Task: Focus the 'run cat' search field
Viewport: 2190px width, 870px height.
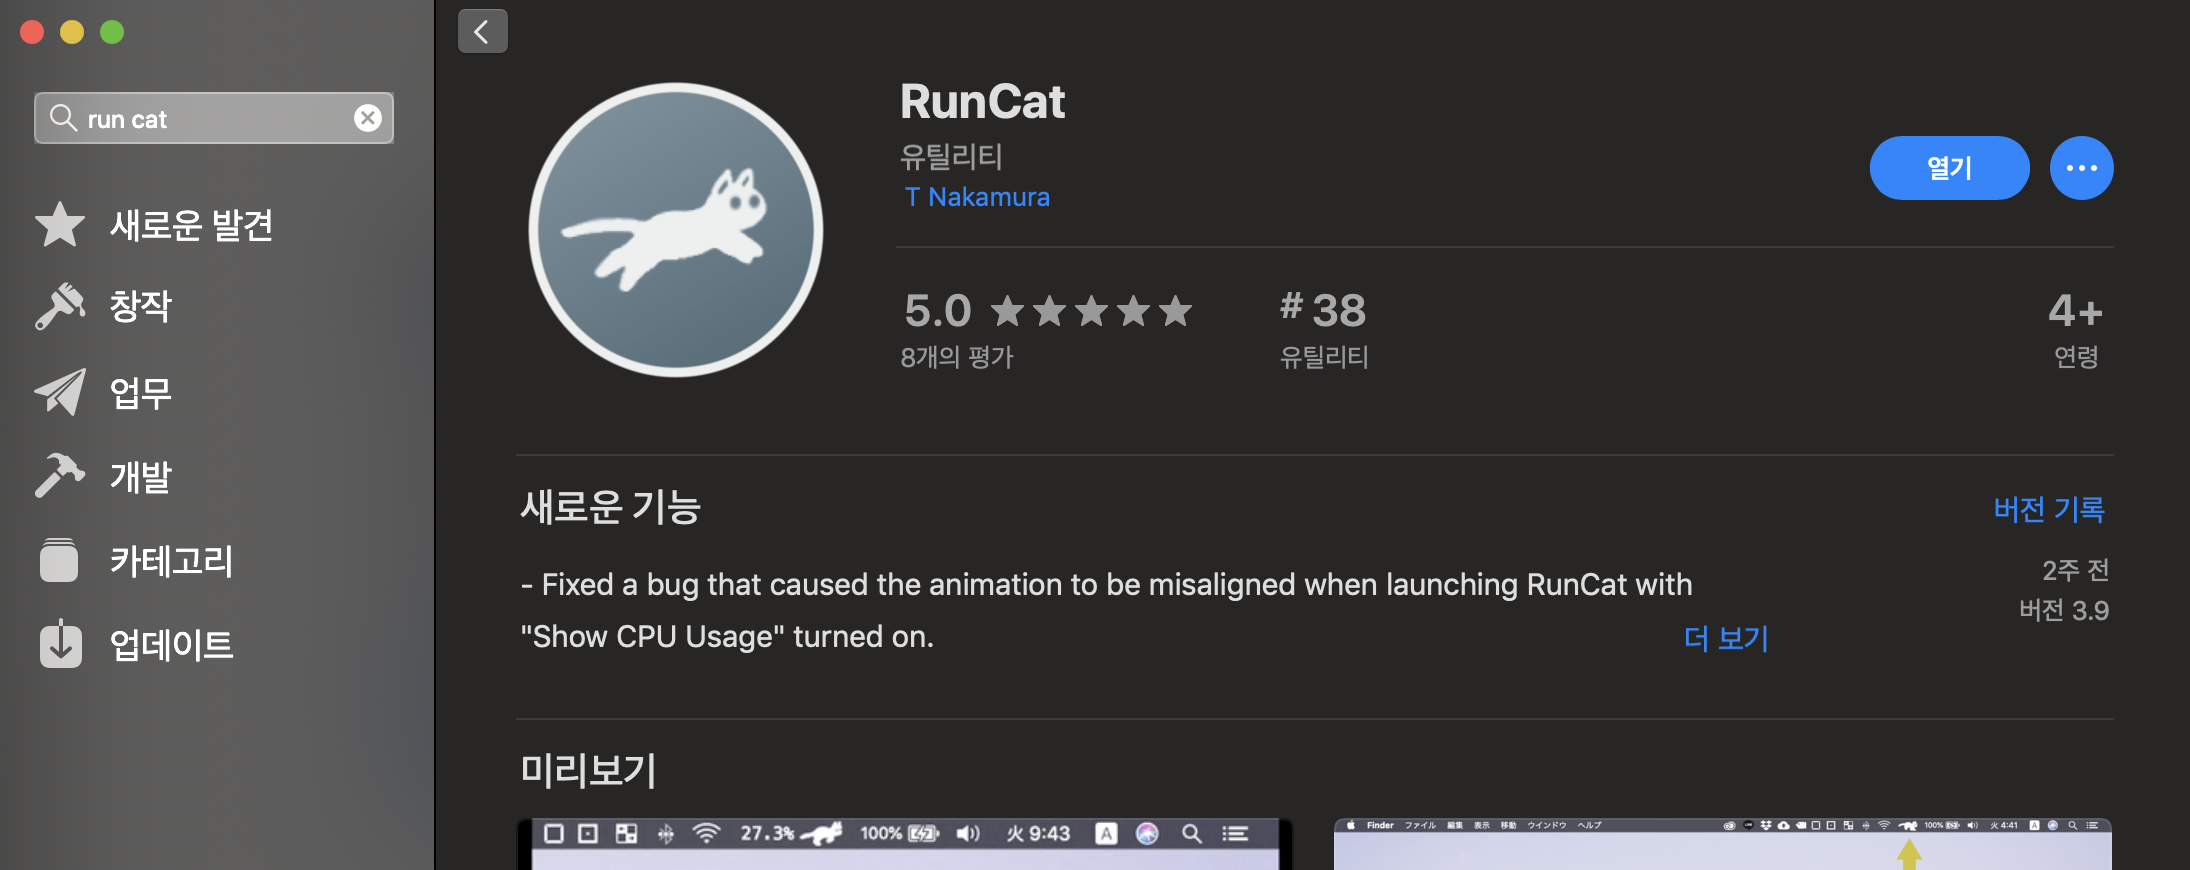Action: (214, 118)
